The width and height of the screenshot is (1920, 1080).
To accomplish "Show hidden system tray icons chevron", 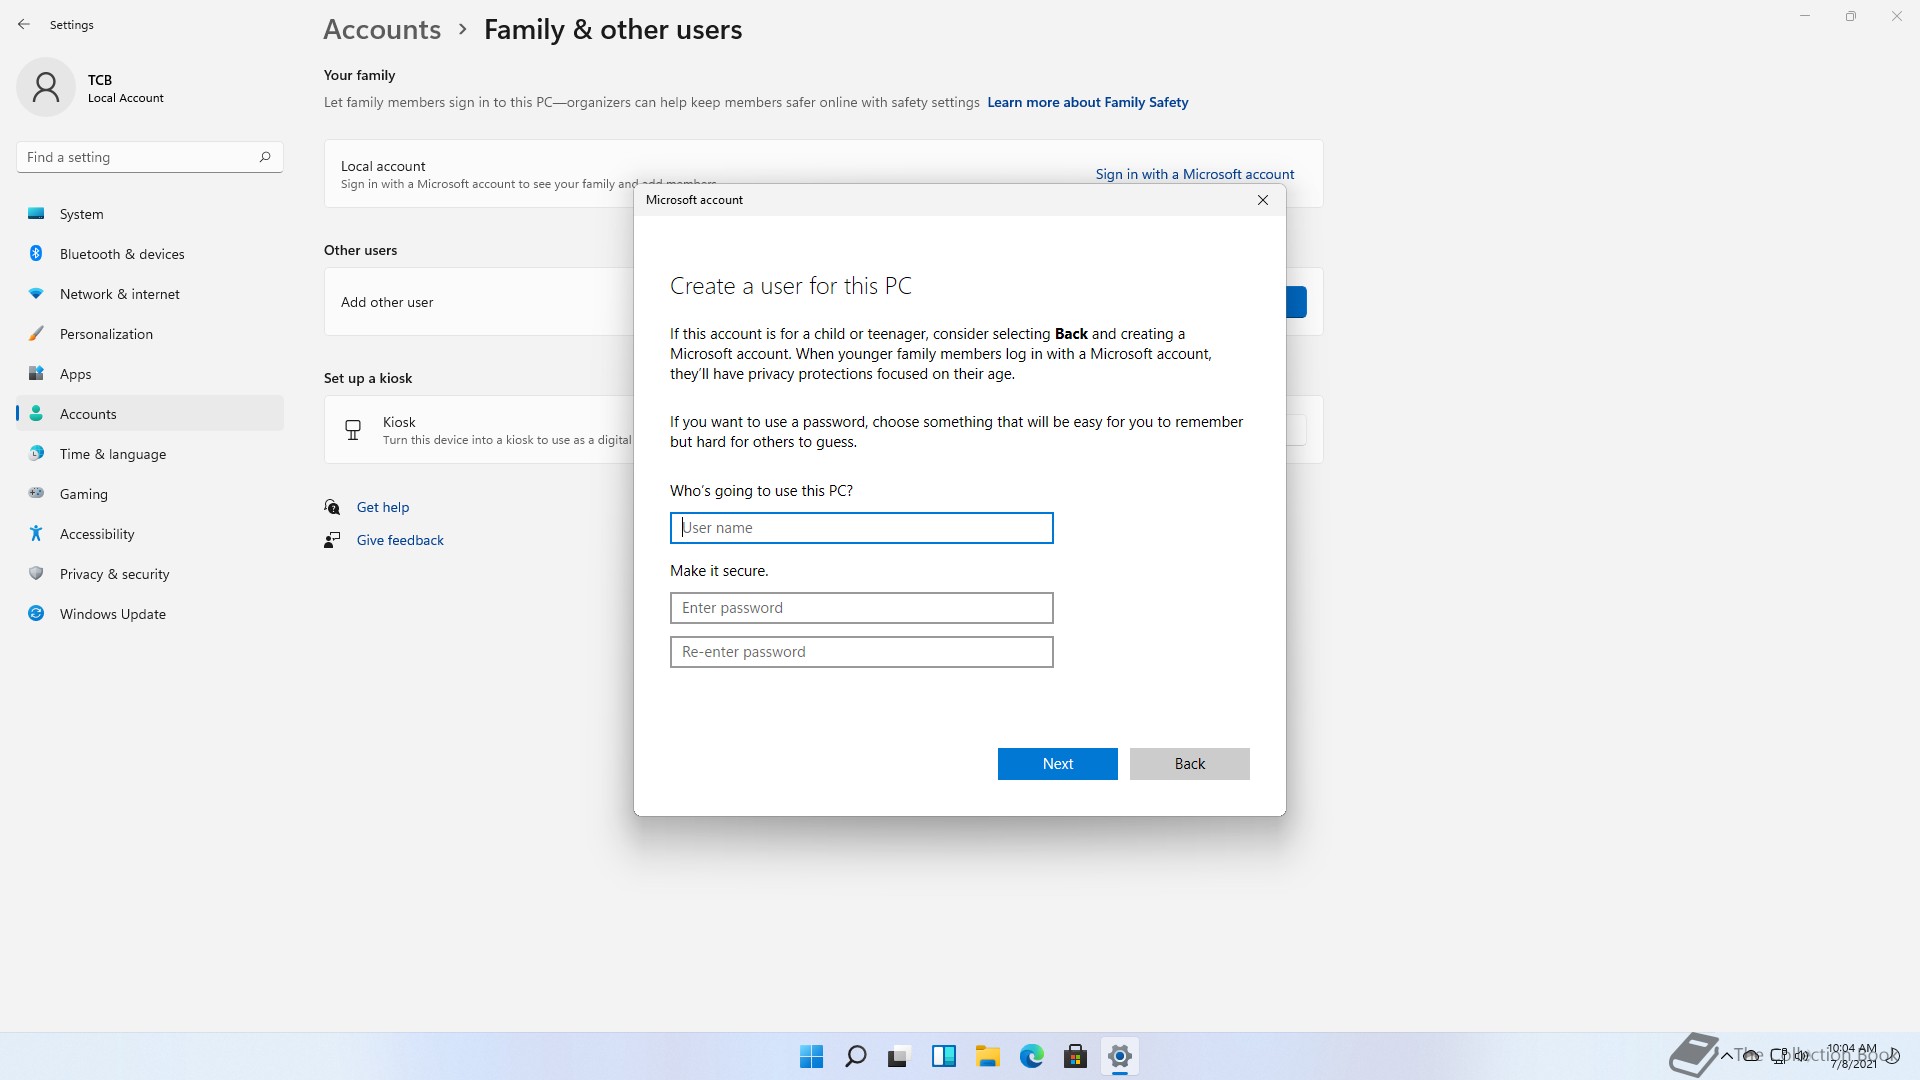I will (x=1726, y=1055).
